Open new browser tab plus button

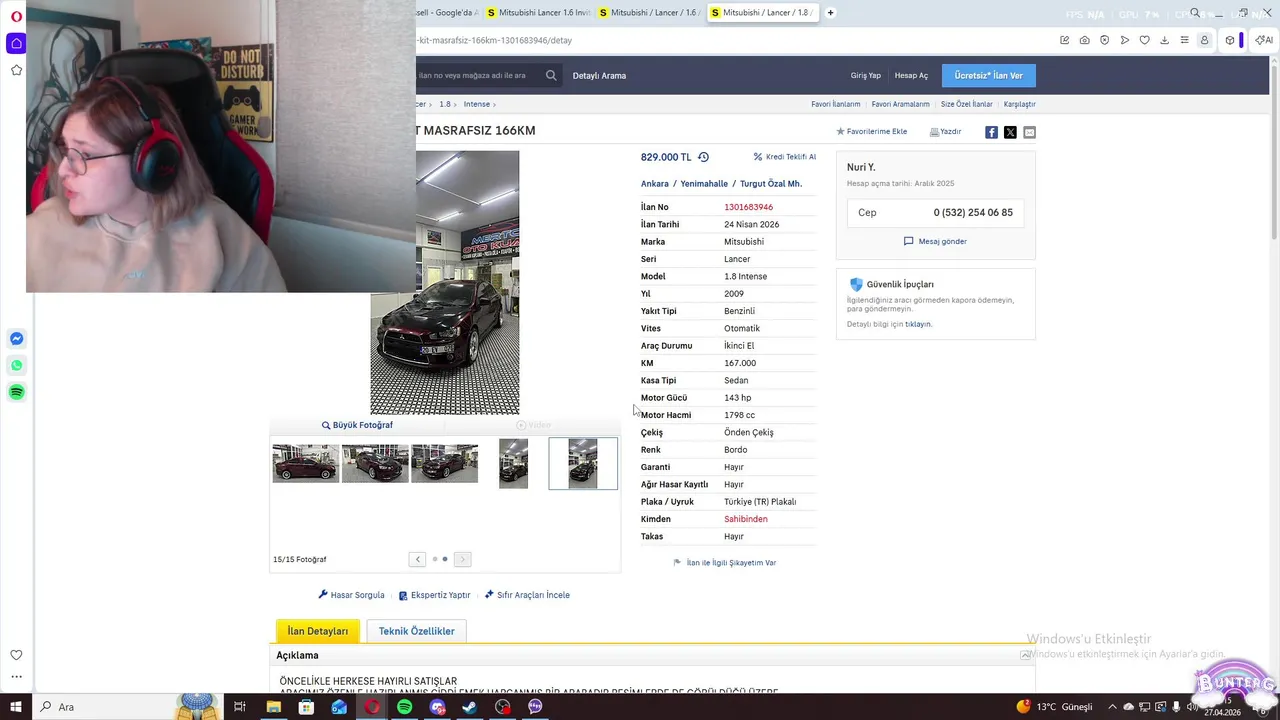(830, 13)
